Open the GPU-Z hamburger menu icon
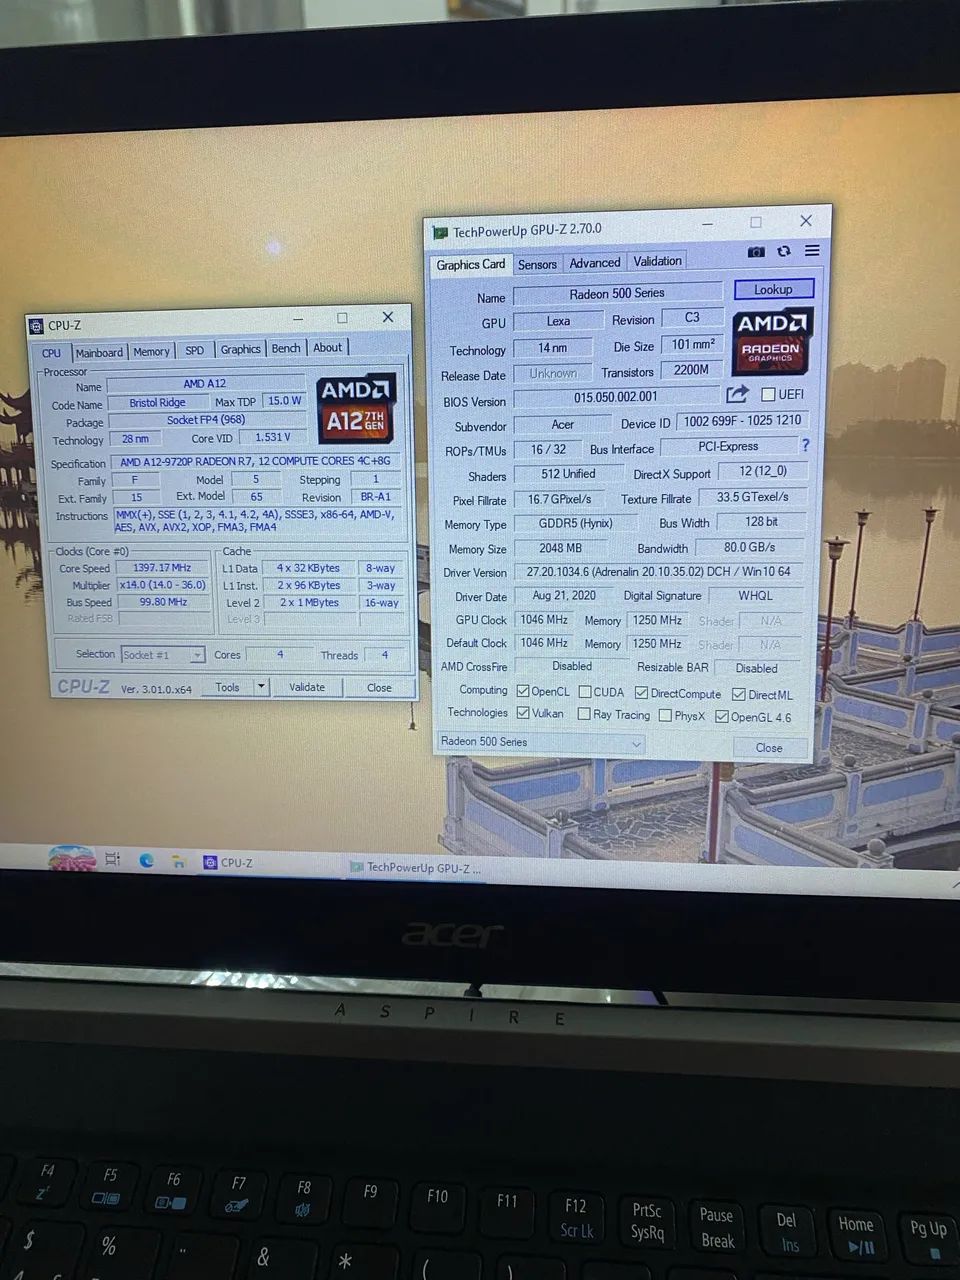The height and width of the screenshot is (1280, 960). pyautogui.click(x=812, y=250)
